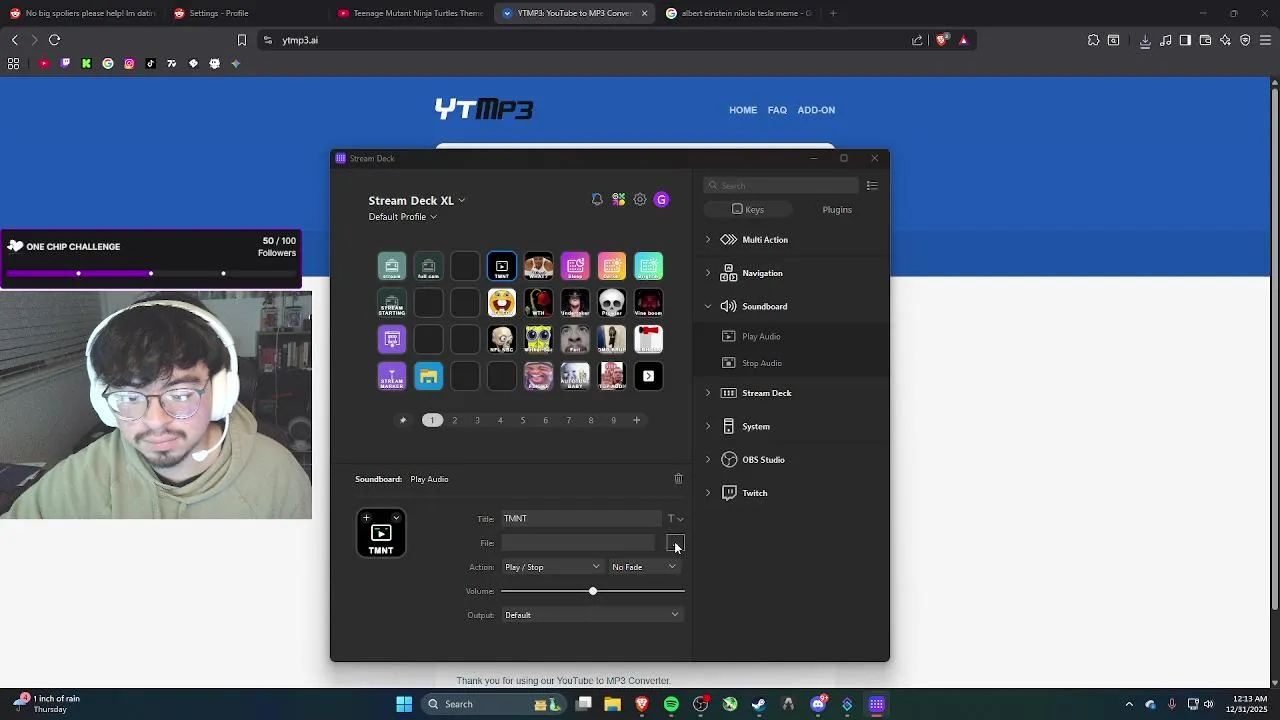The width and height of the screenshot is (1280, 720).
Task: Delete the action with the trash icon
Action: point(678,479)
